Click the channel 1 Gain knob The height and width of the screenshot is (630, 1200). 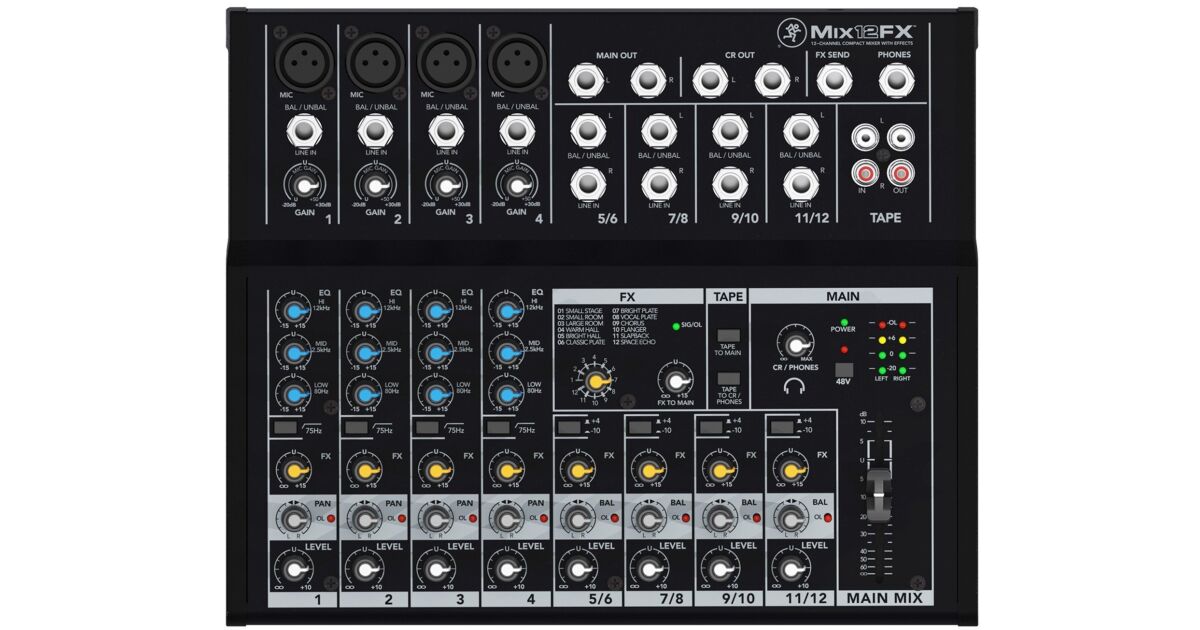pos(304,184)
